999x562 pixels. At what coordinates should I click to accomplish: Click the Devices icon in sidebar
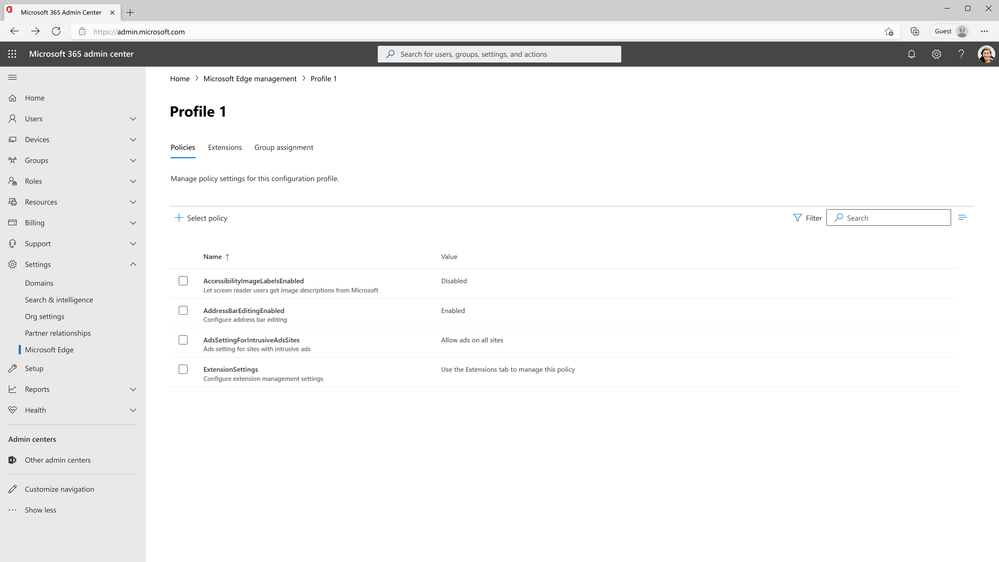point(12,140)
